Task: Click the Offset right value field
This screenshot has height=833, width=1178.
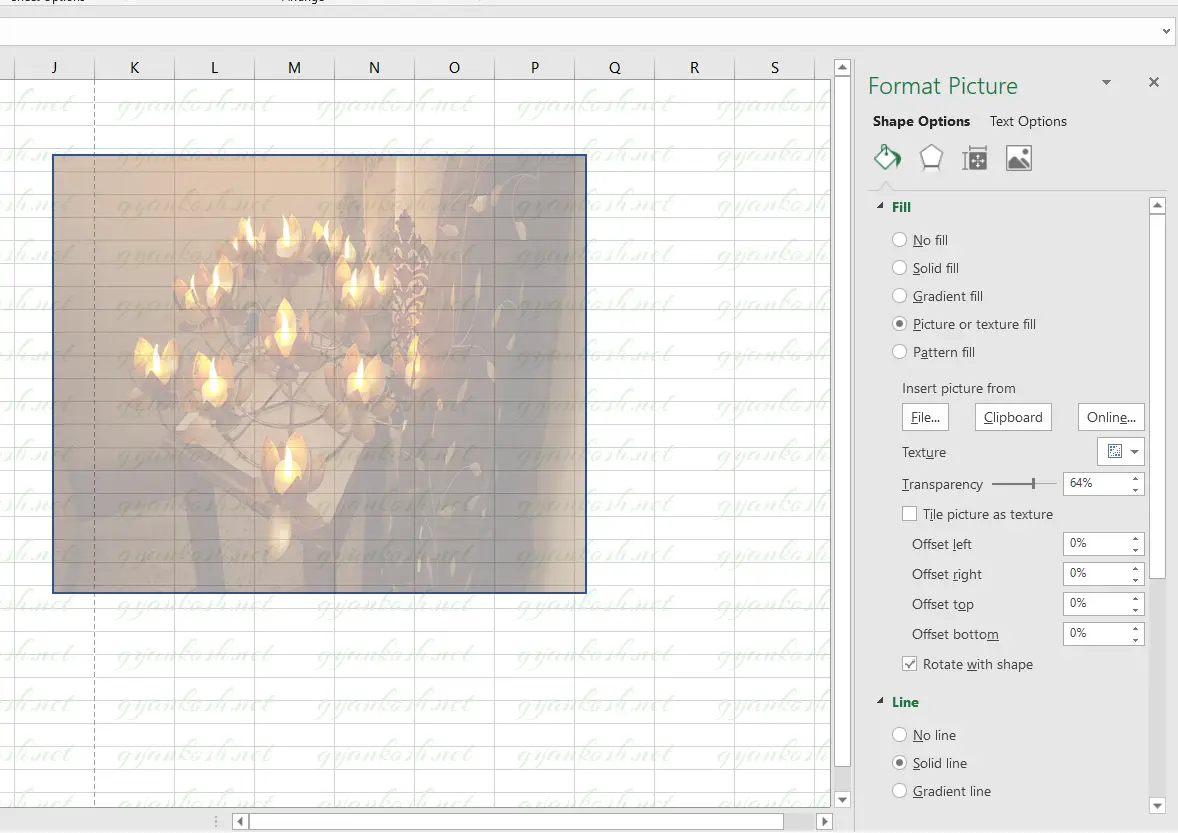Action: tap(1095, 573)
